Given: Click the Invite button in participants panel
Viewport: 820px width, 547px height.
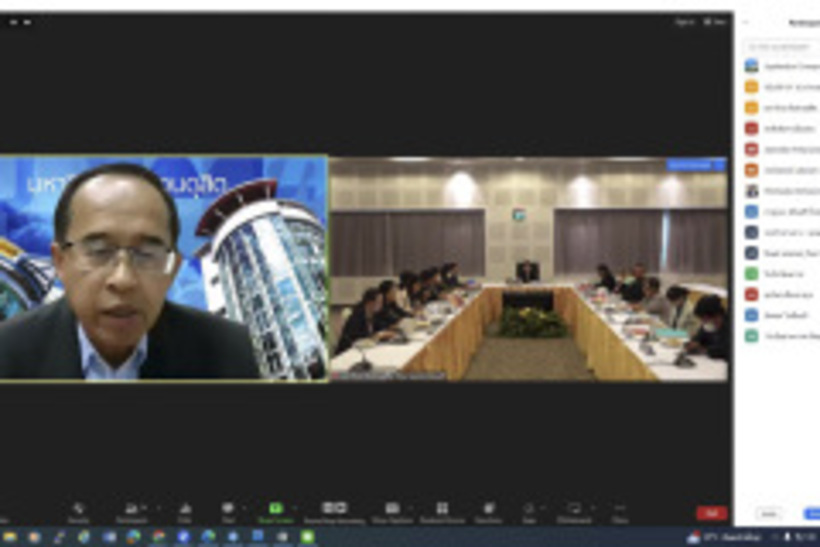Looking at the screenshot, I should [769, 514].
